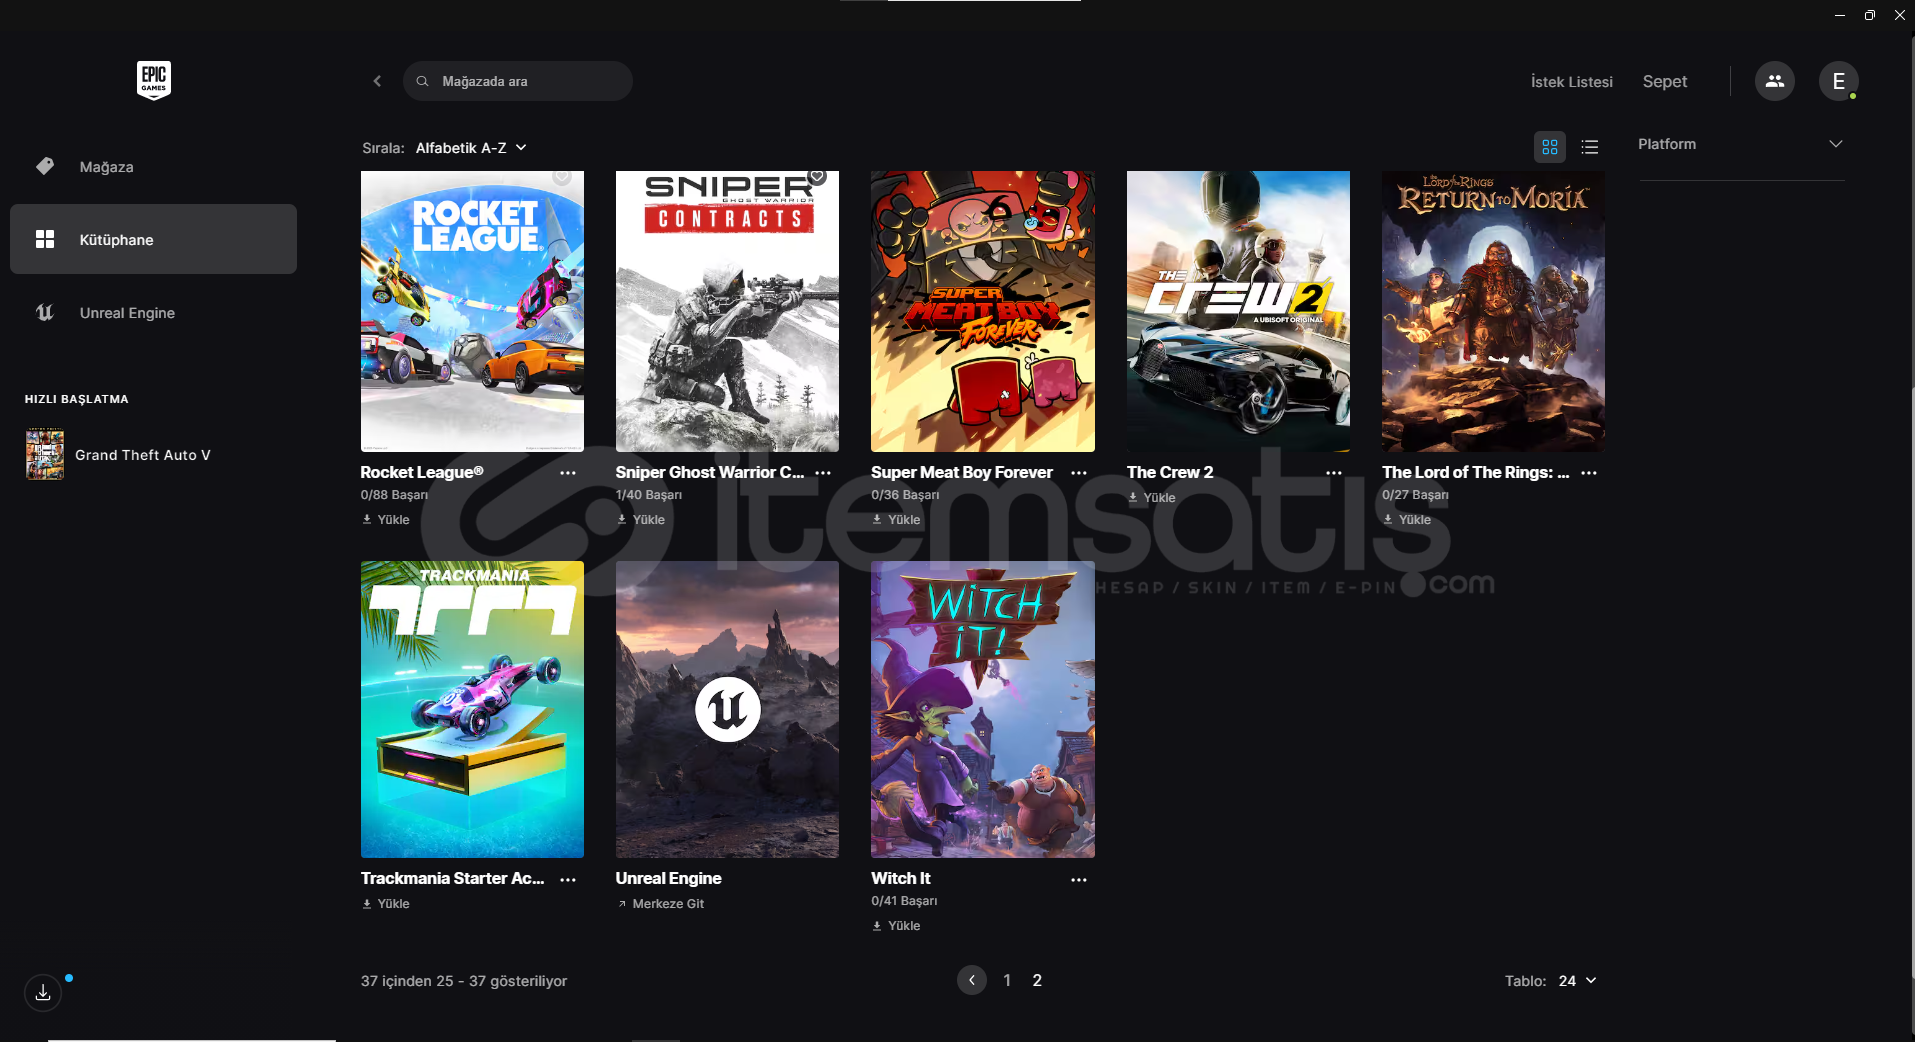1915x1042 pixels.
Task: Open the Trackmania cover art
Action: tap(472, 709)
